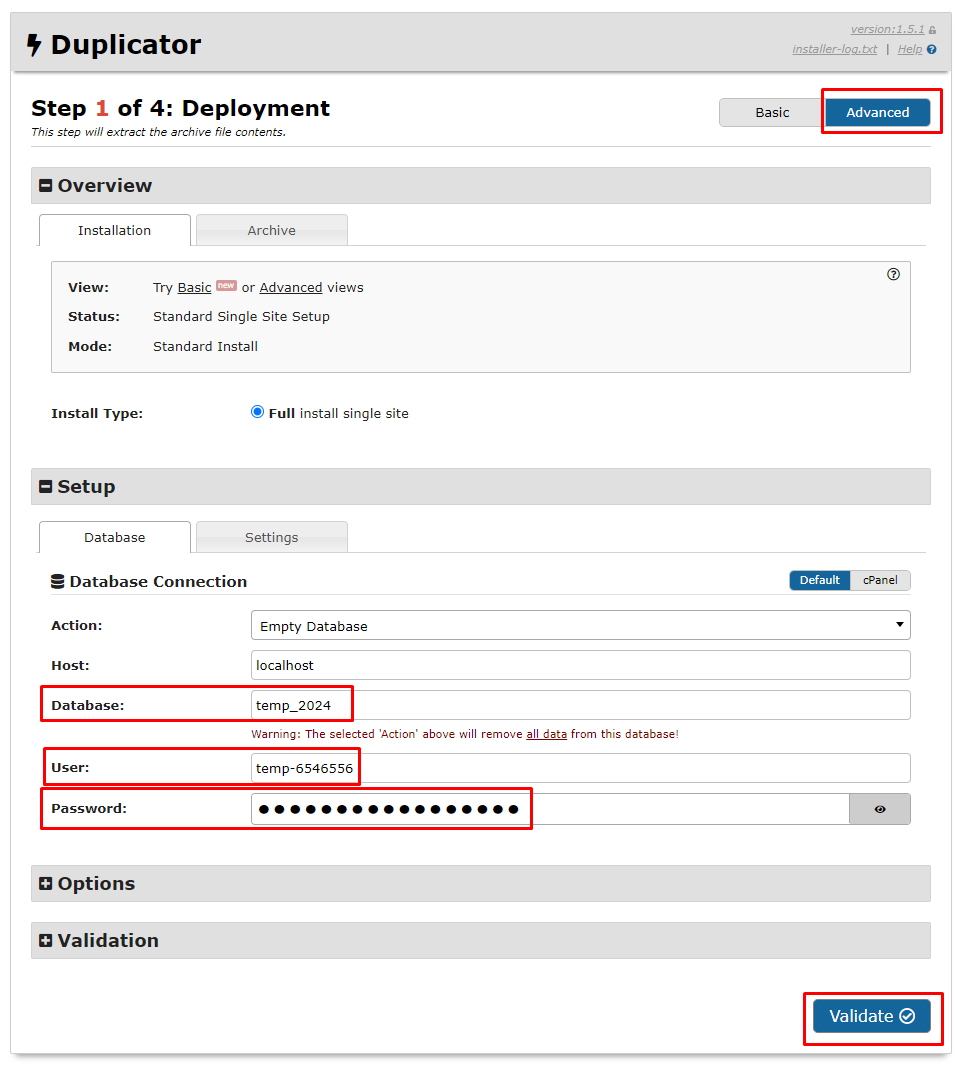Click the 'Database Connection' heading text
The image size is (967, 1069).
pyautogui.click(x=158, y=582)
